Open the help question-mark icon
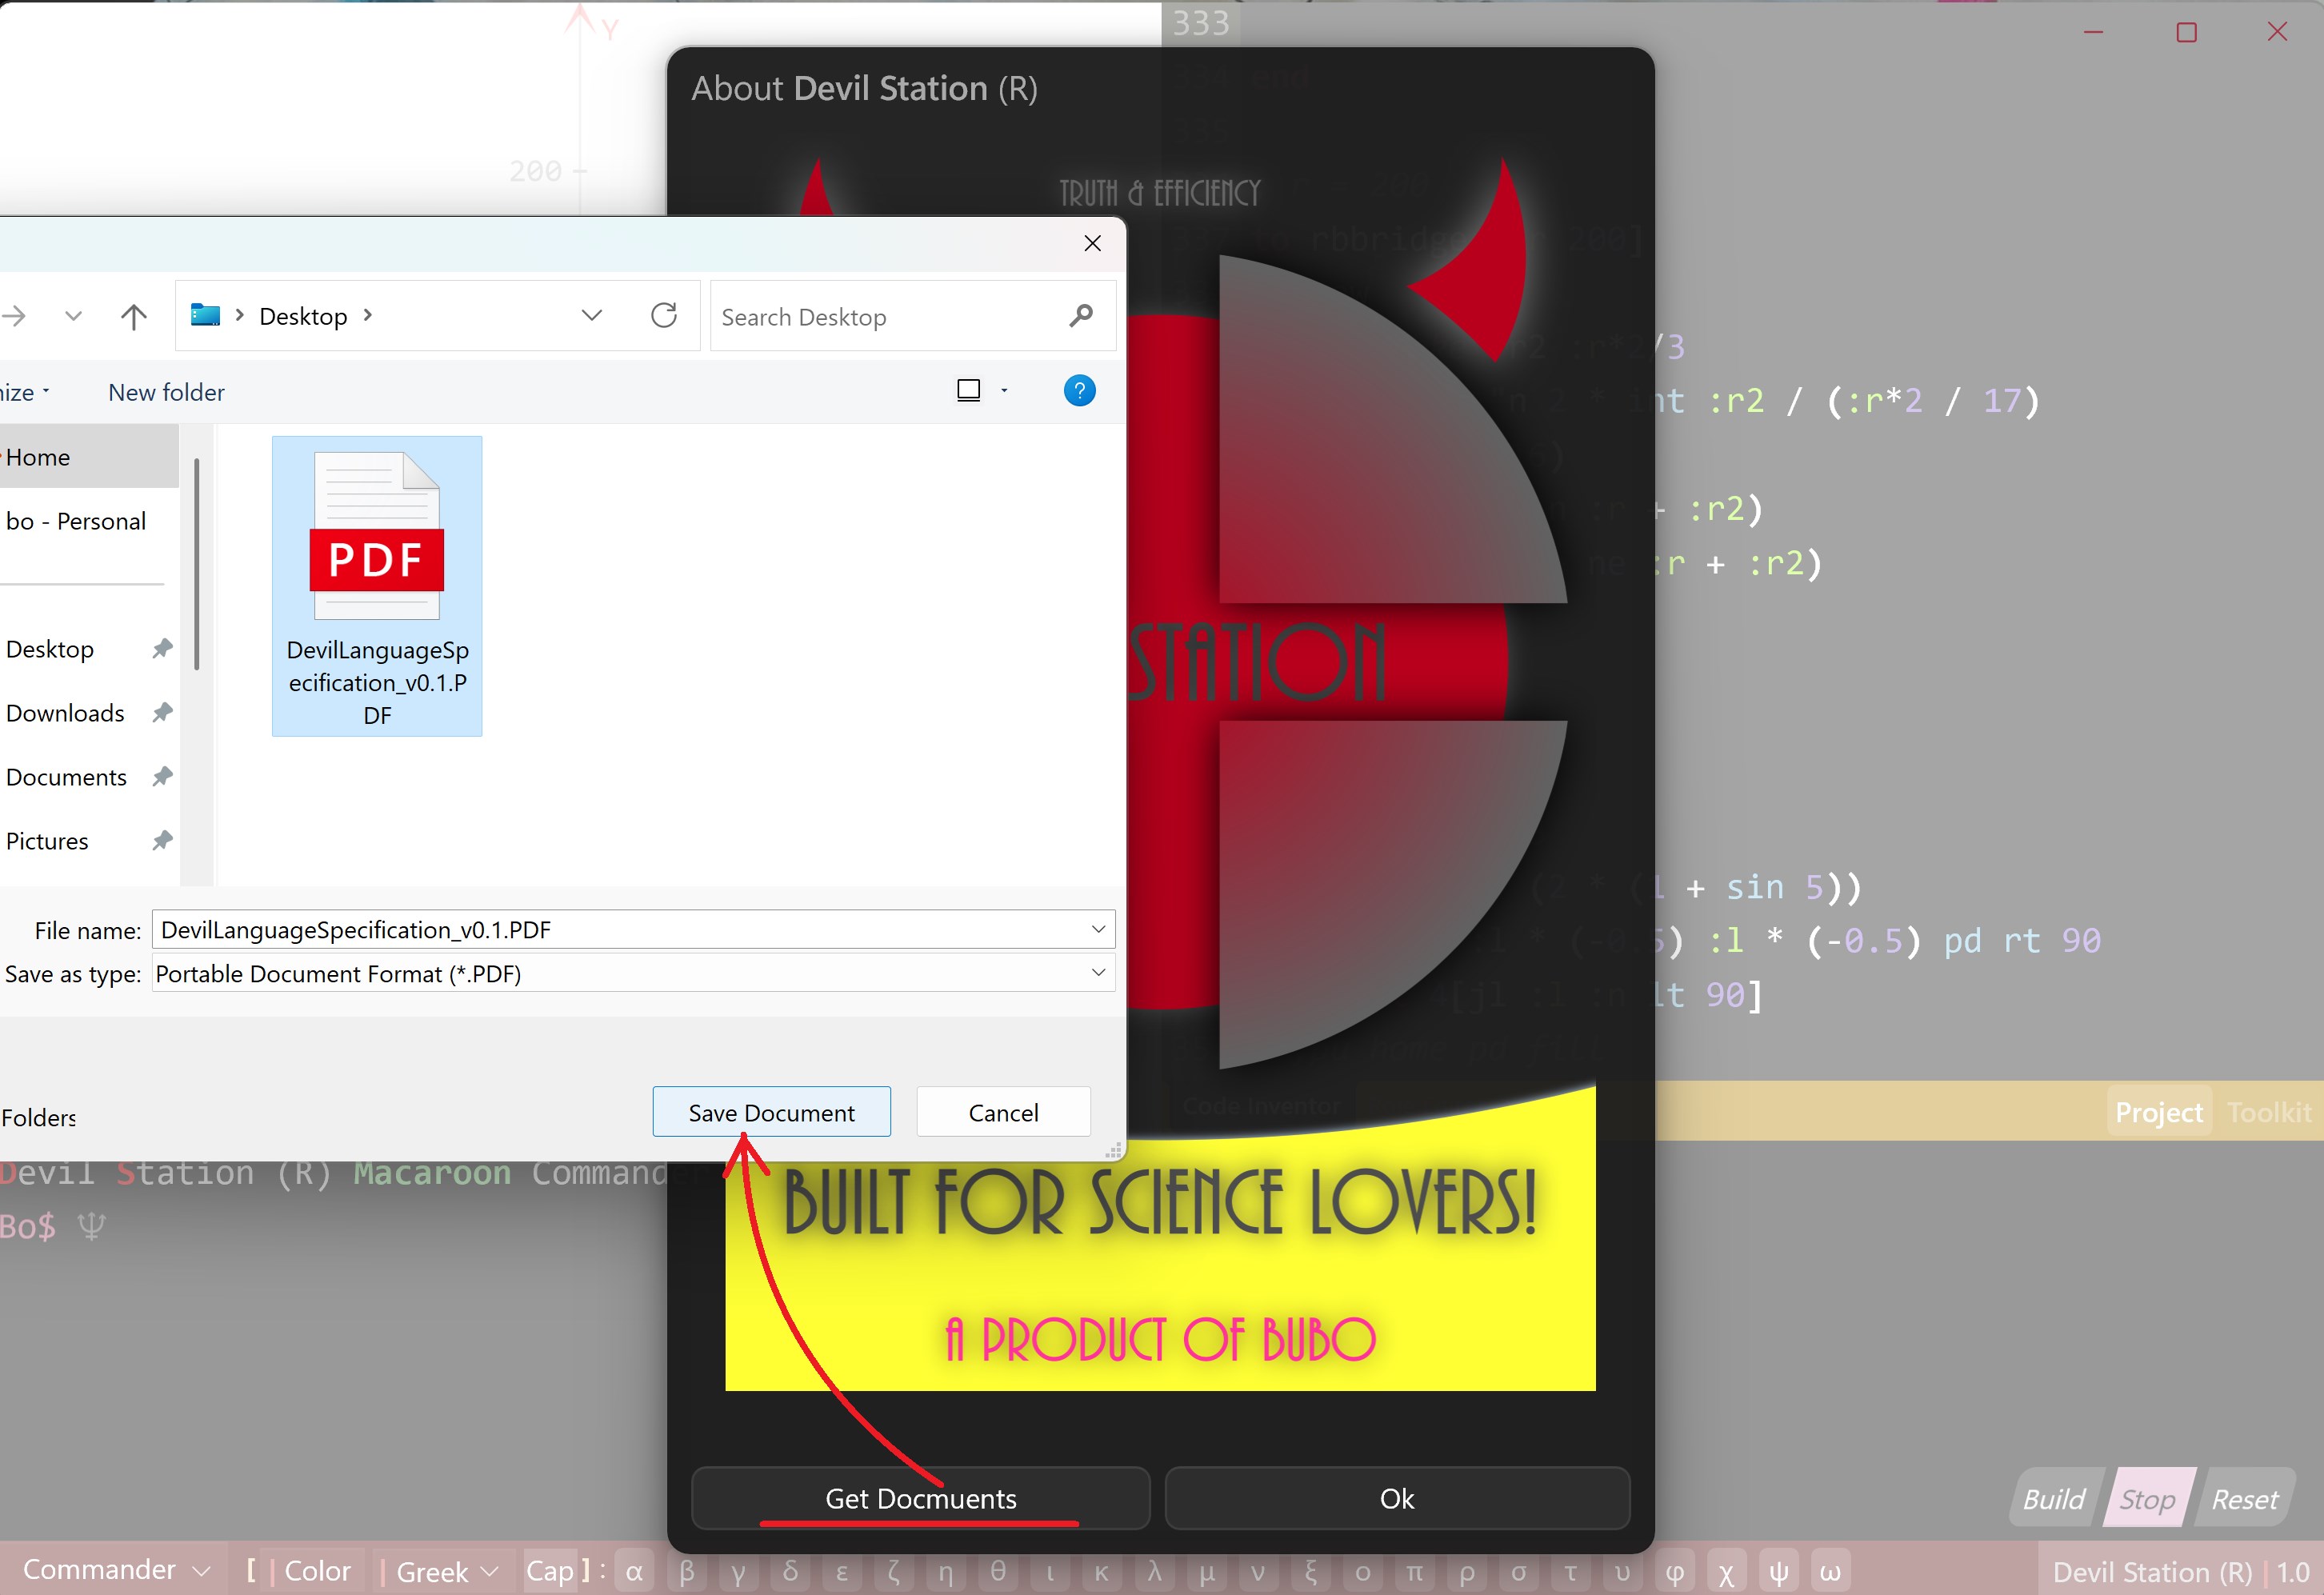Image resolution: width=2324 pixels, height=1595 pixels. pyautogui.click(x=1079, y=391)
